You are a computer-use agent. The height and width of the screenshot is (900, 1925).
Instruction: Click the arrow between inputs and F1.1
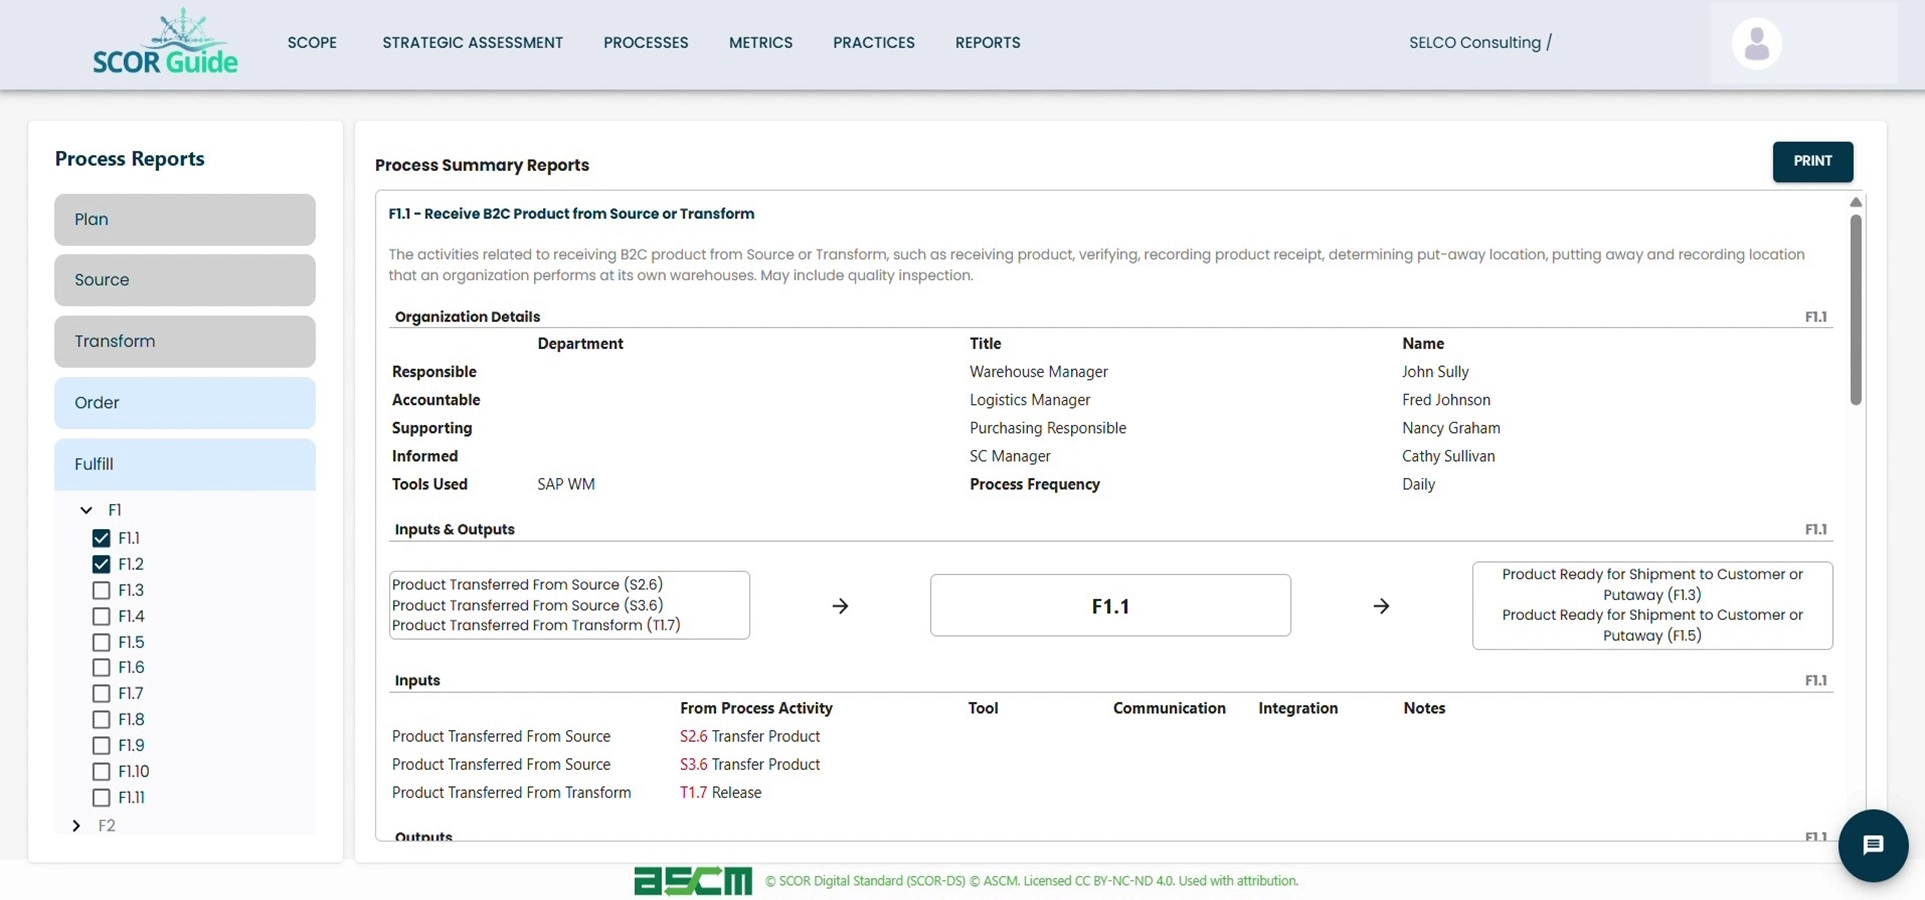(x=840, y=605)
